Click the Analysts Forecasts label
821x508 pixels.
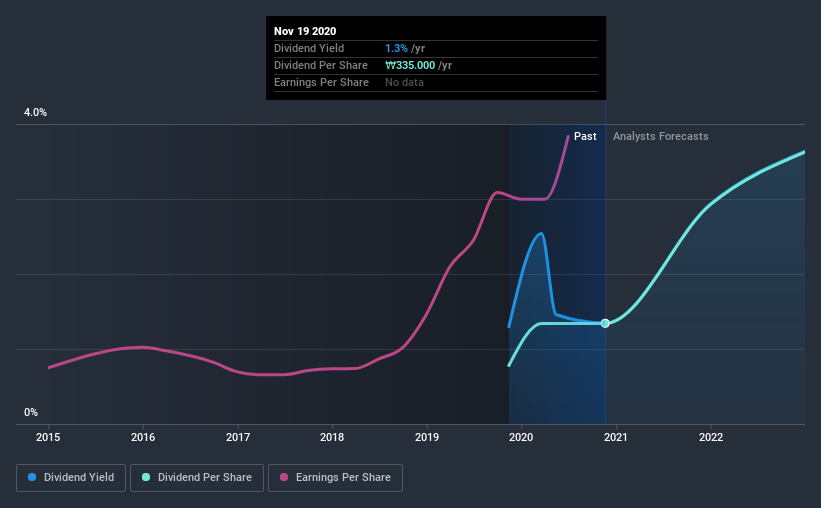[661, 136]
